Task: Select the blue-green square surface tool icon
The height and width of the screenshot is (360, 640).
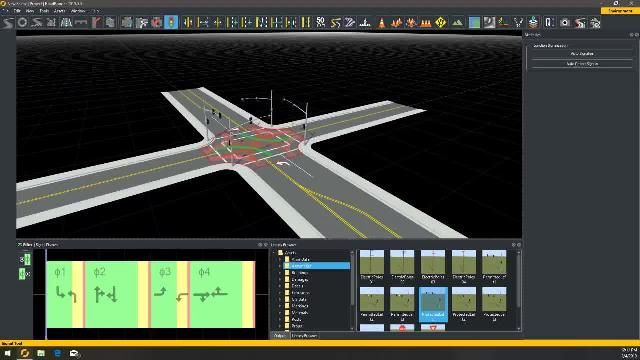Action: click(474, 22)
